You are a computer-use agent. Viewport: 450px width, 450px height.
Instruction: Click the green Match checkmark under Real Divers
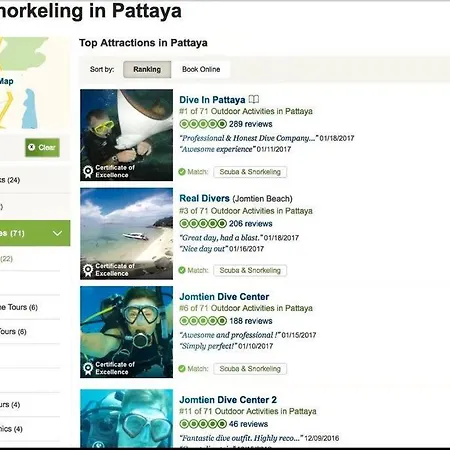(182, 270)
